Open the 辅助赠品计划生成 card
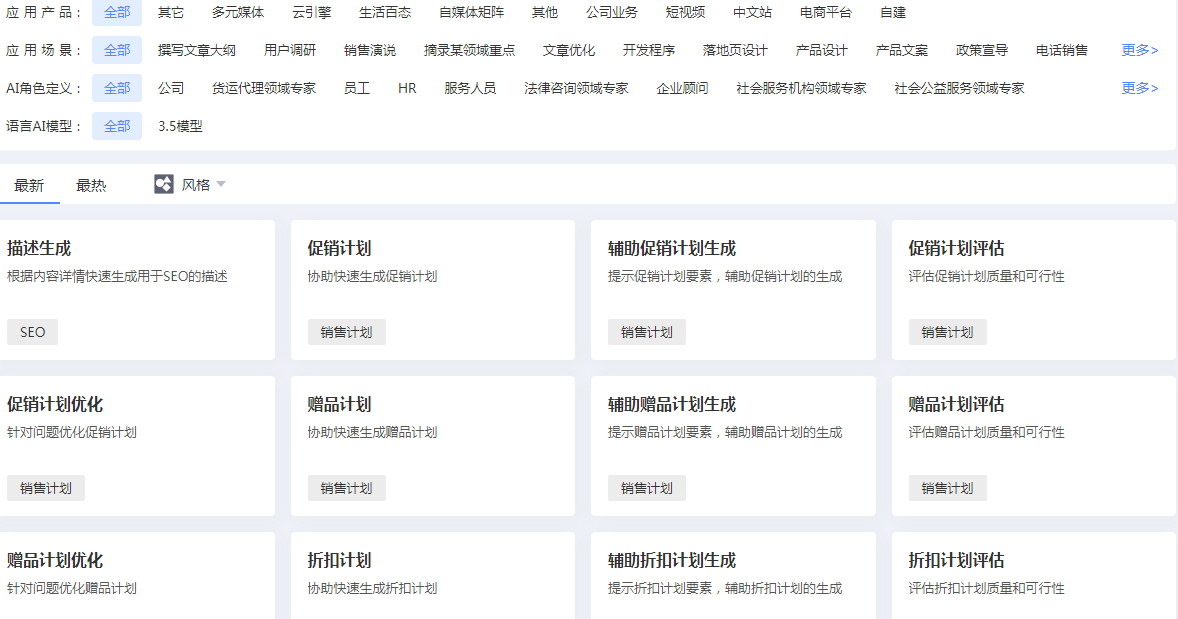The image size is (1178, 619). coord(671,405)
